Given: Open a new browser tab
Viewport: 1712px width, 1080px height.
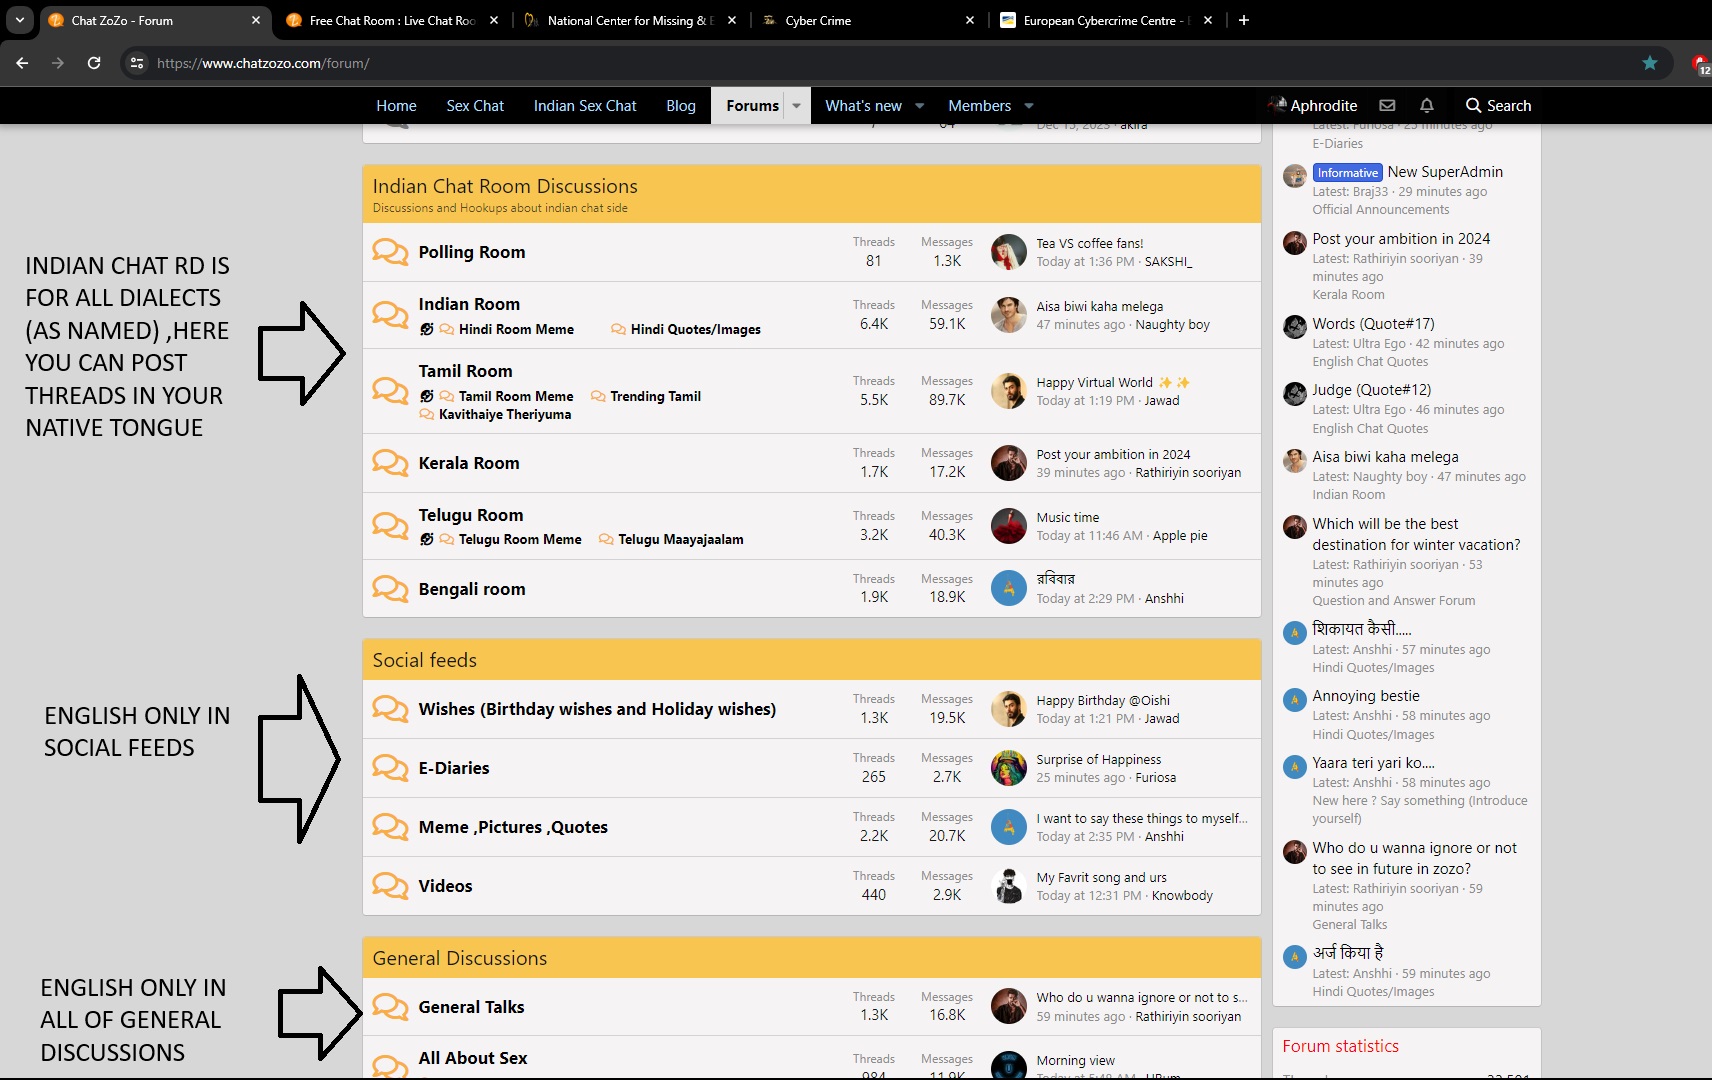Looking at the screenshot, I should click(x=1244, y=20).
